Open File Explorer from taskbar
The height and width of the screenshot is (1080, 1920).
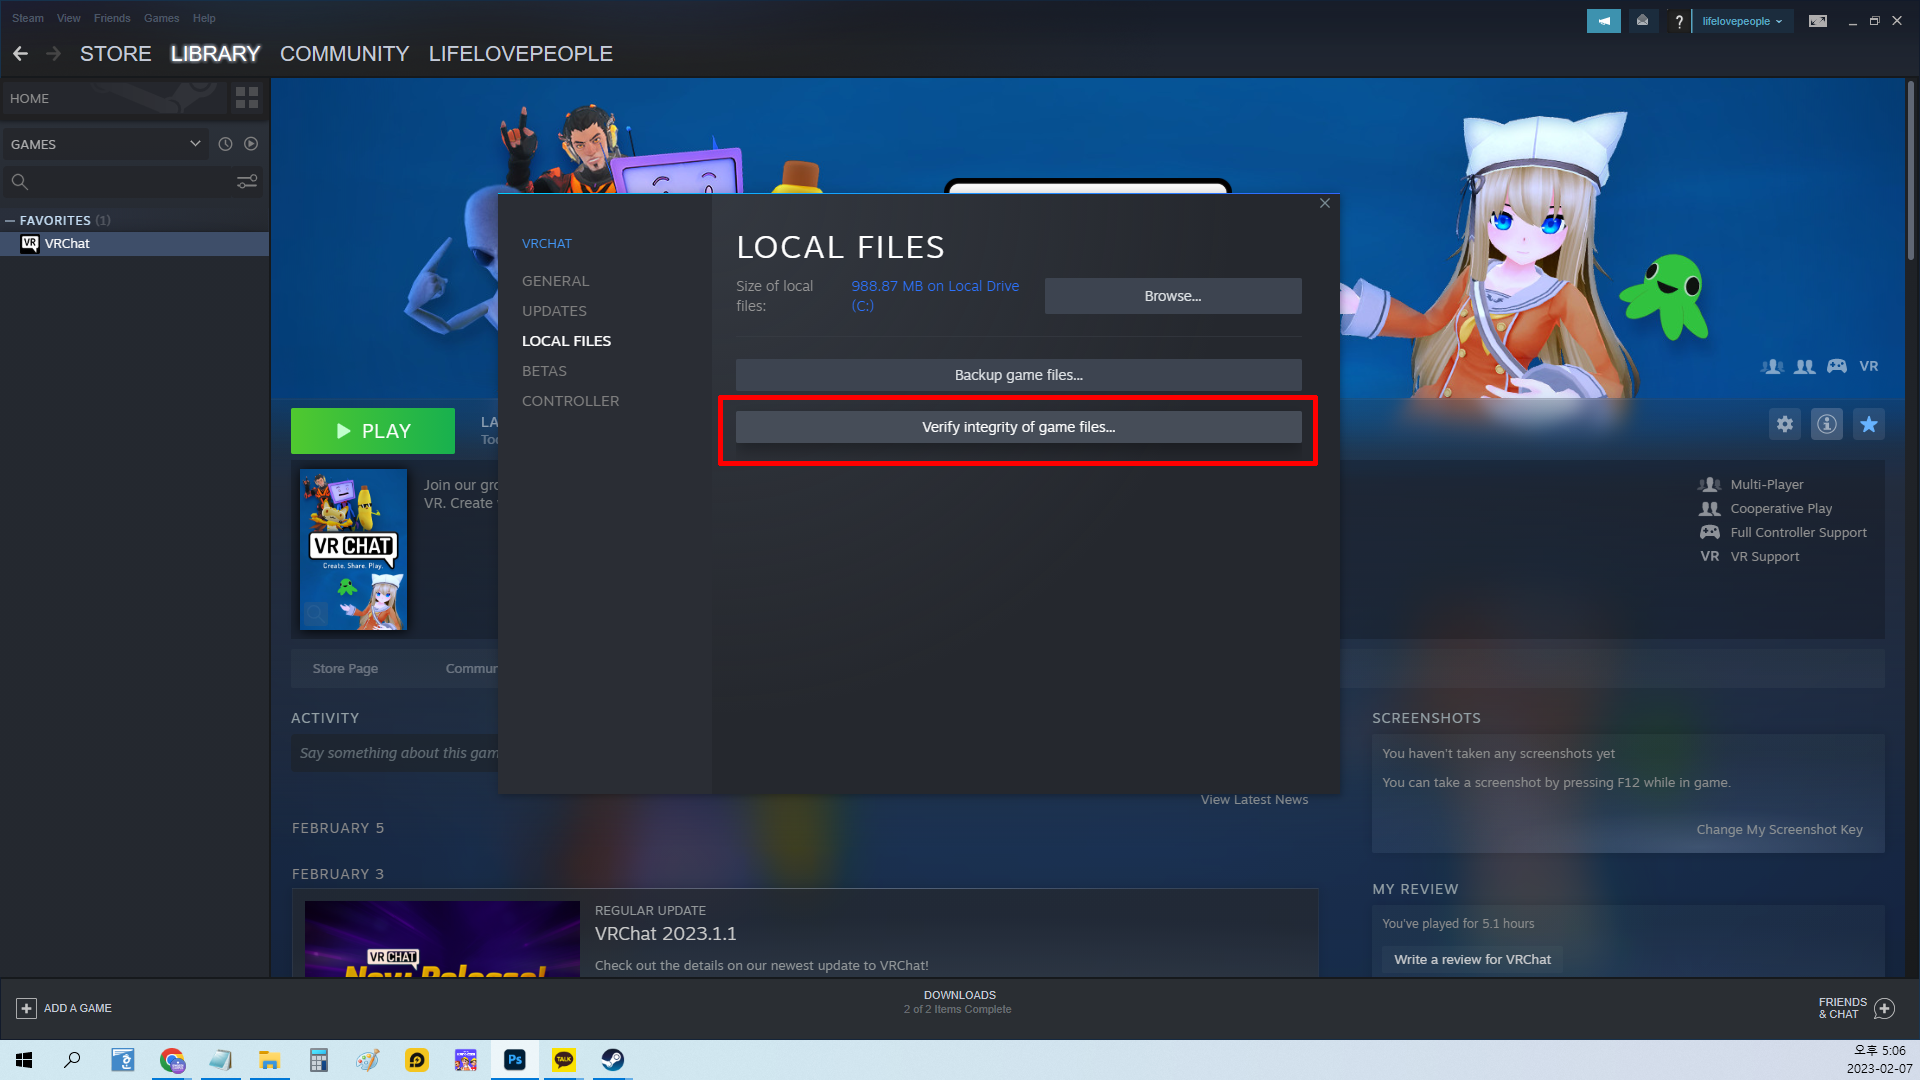pyautogui.click(x=269, y=1060)
